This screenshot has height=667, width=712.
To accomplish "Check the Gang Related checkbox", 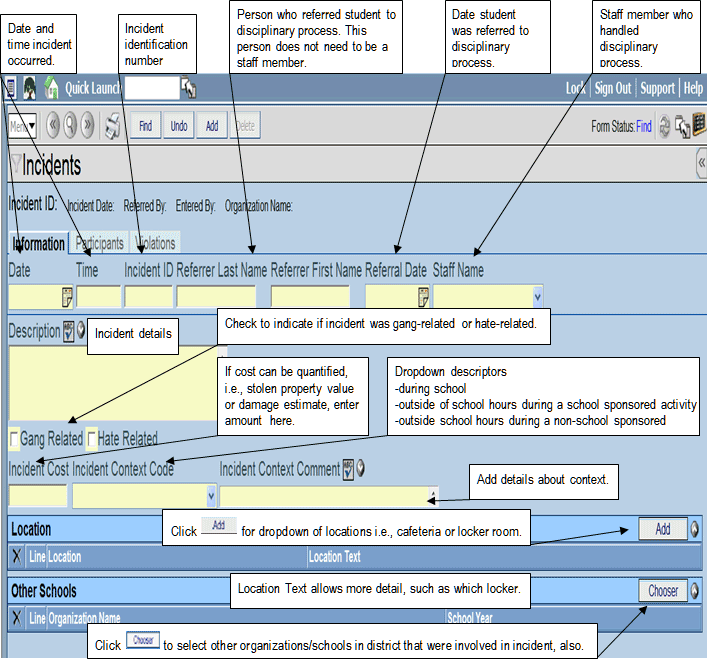I will [x=14, y=439].
